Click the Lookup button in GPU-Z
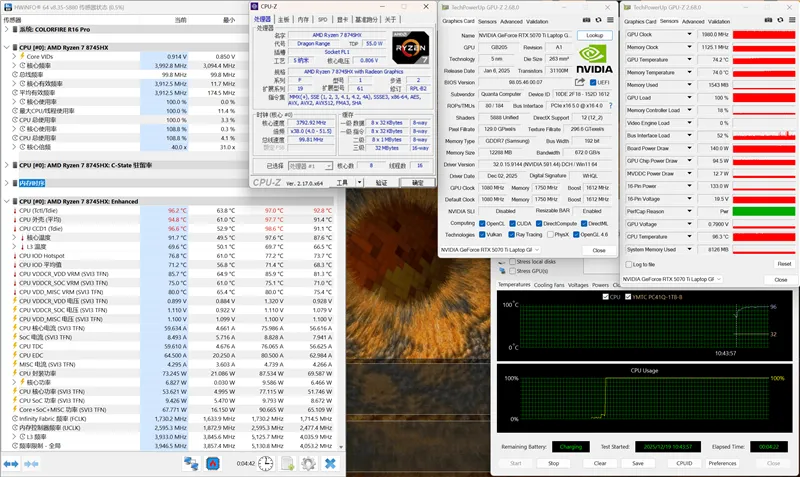800x477 pixels. click(x=594, y=35)
